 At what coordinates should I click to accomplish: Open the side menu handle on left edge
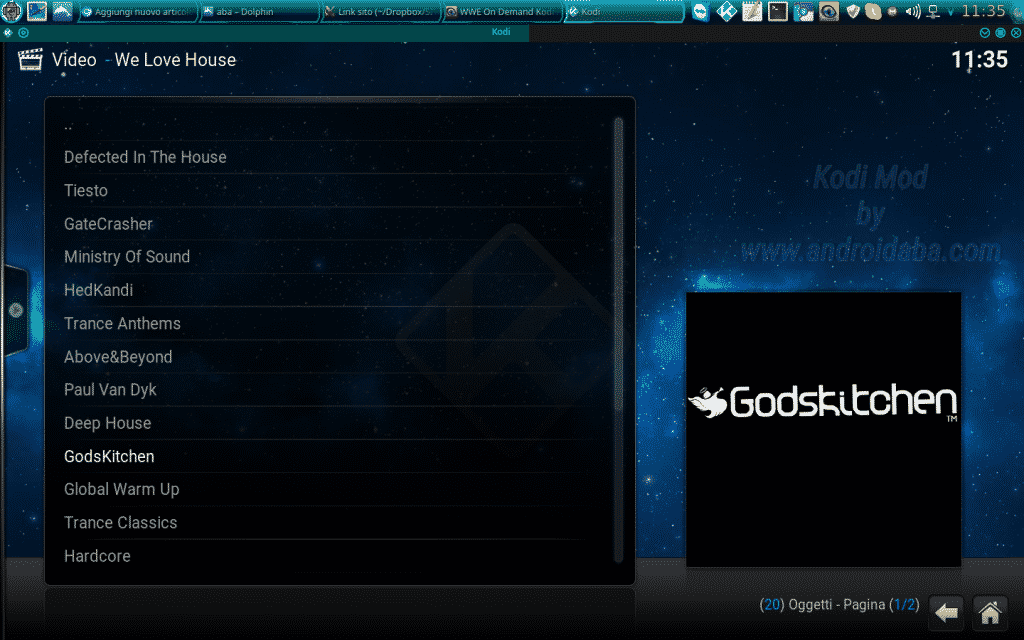(x=16, y=310)
